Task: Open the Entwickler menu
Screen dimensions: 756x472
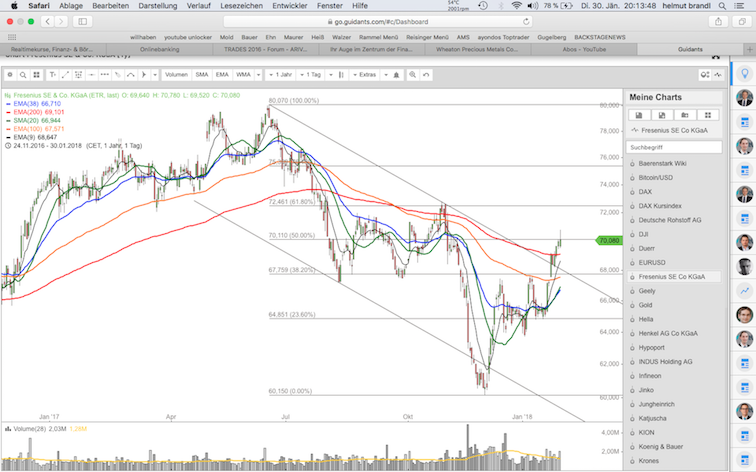Action: click(290, 6)
